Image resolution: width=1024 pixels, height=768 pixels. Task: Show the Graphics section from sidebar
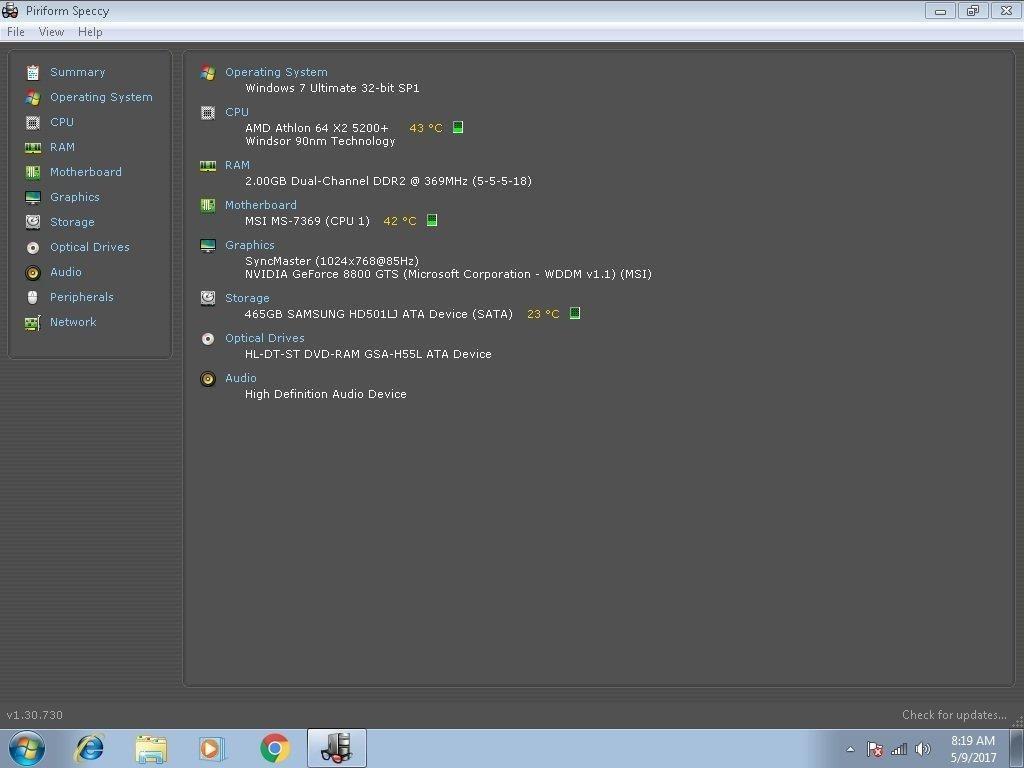[x=75, y=197]
